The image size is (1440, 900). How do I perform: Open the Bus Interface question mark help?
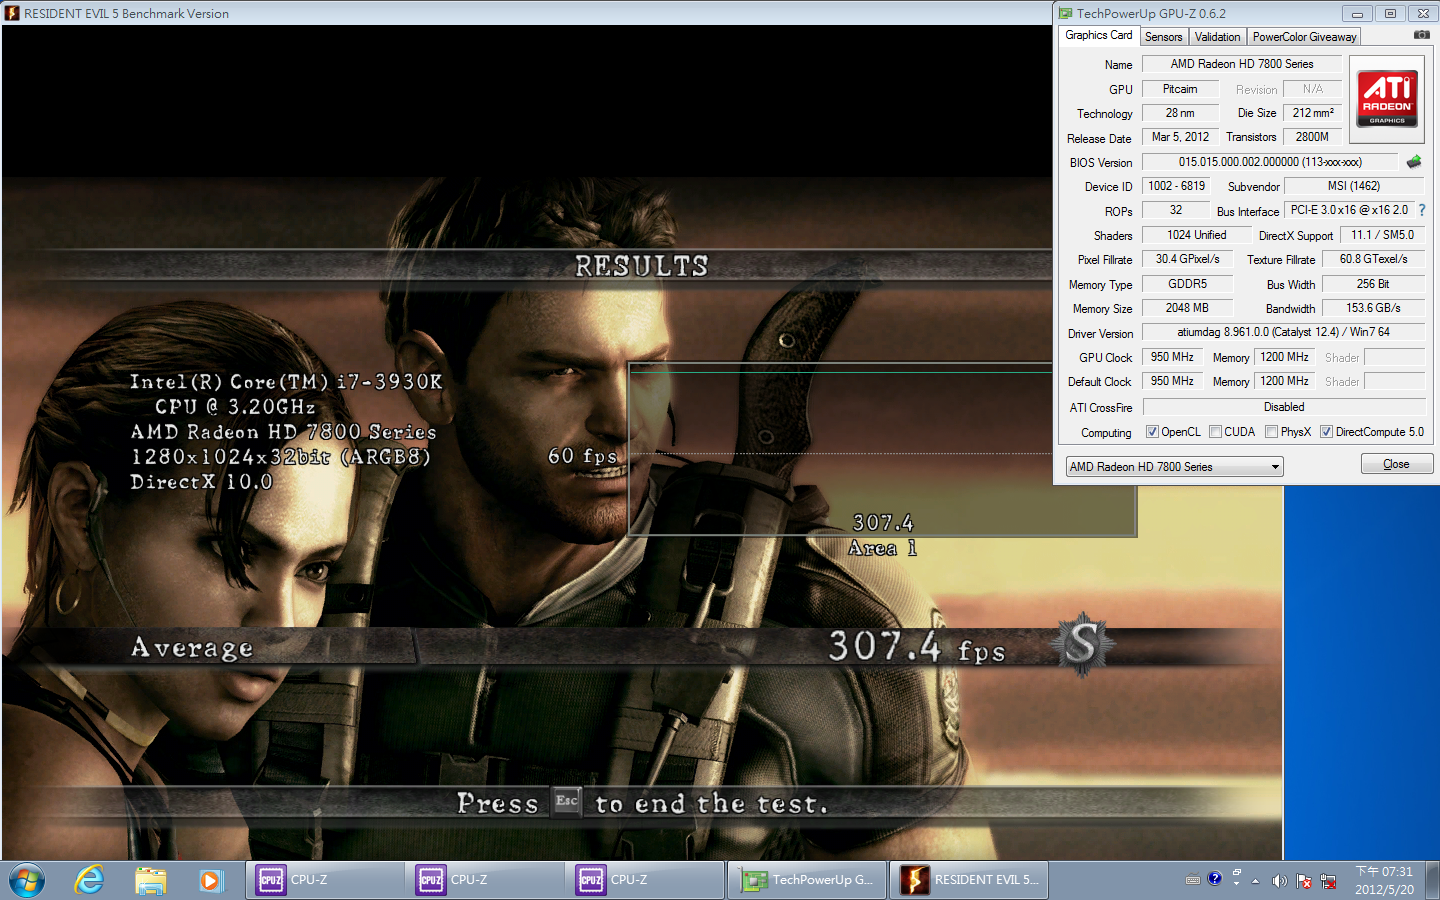tap(1422, 210)
